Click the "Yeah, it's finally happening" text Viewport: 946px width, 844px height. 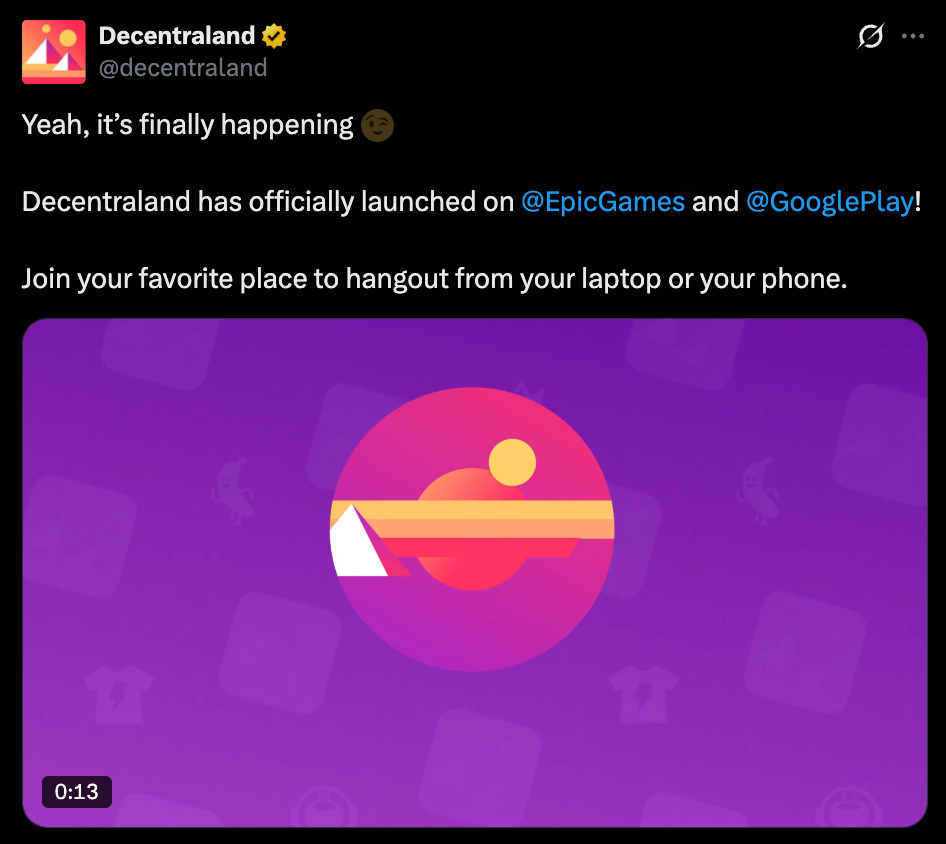point(188,125)
